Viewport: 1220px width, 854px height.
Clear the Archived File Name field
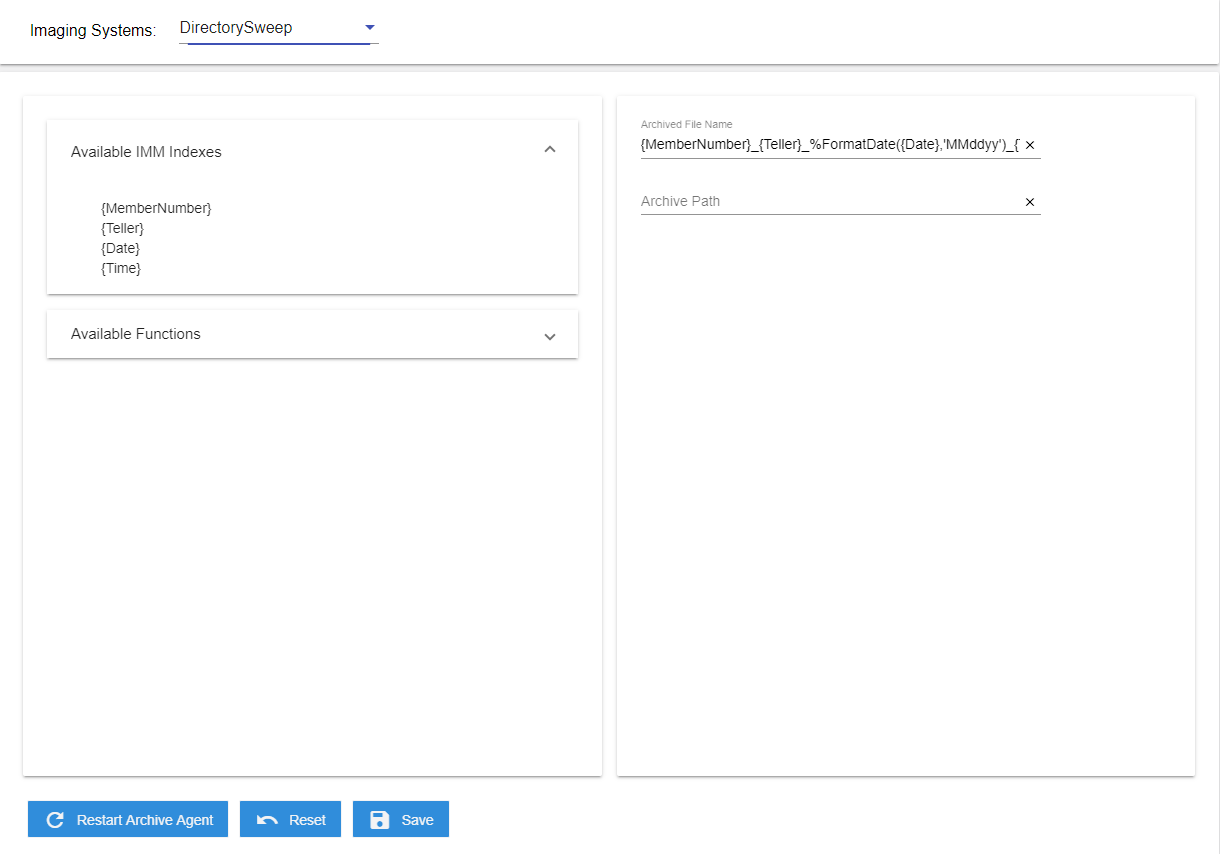1030,145
